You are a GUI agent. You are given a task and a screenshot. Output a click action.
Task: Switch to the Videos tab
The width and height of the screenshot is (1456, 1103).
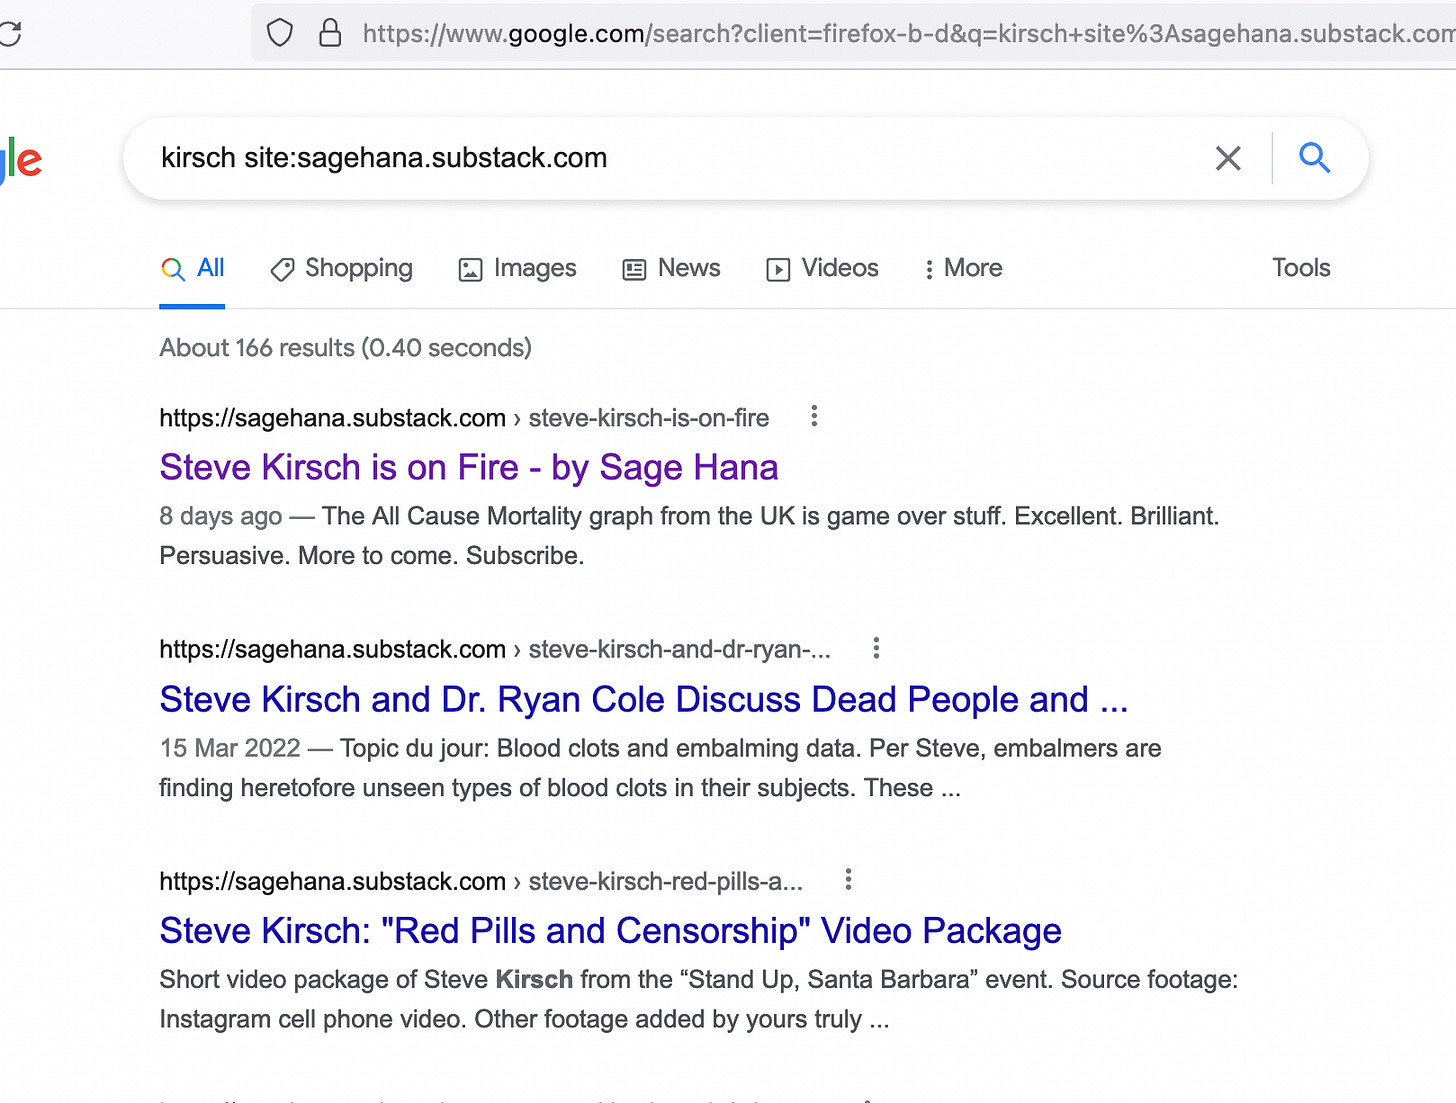pyautogui.click(x=822, y=268)
